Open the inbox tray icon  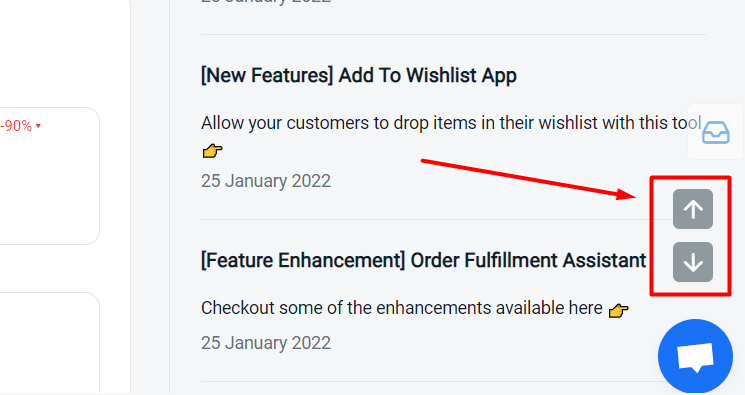716,133
